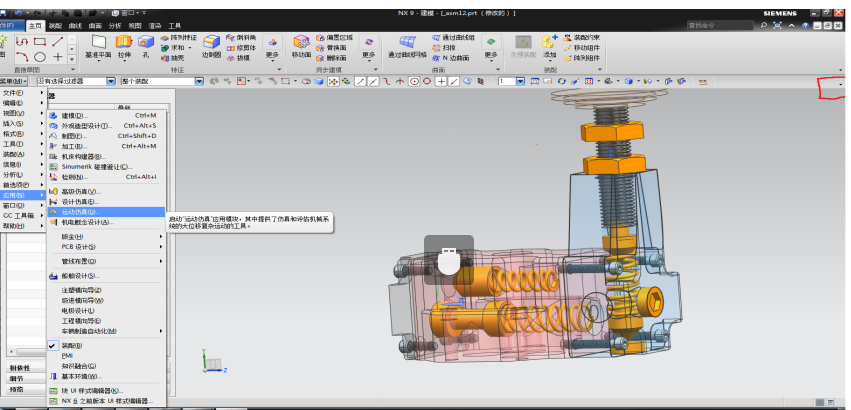Pick the Rectangle sketch tool
Viewport: 851px width, 410px height.
[40, 41]
